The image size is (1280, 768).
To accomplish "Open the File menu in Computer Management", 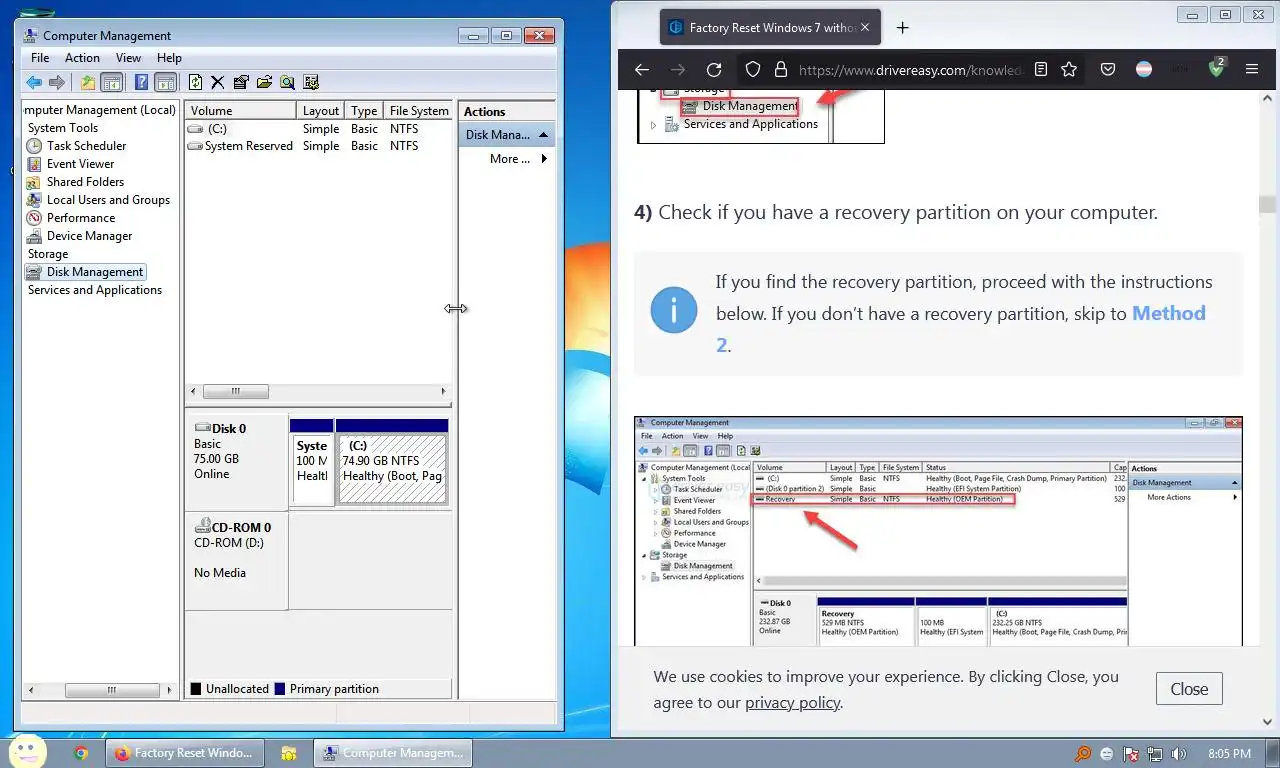I will pos(40,58).
